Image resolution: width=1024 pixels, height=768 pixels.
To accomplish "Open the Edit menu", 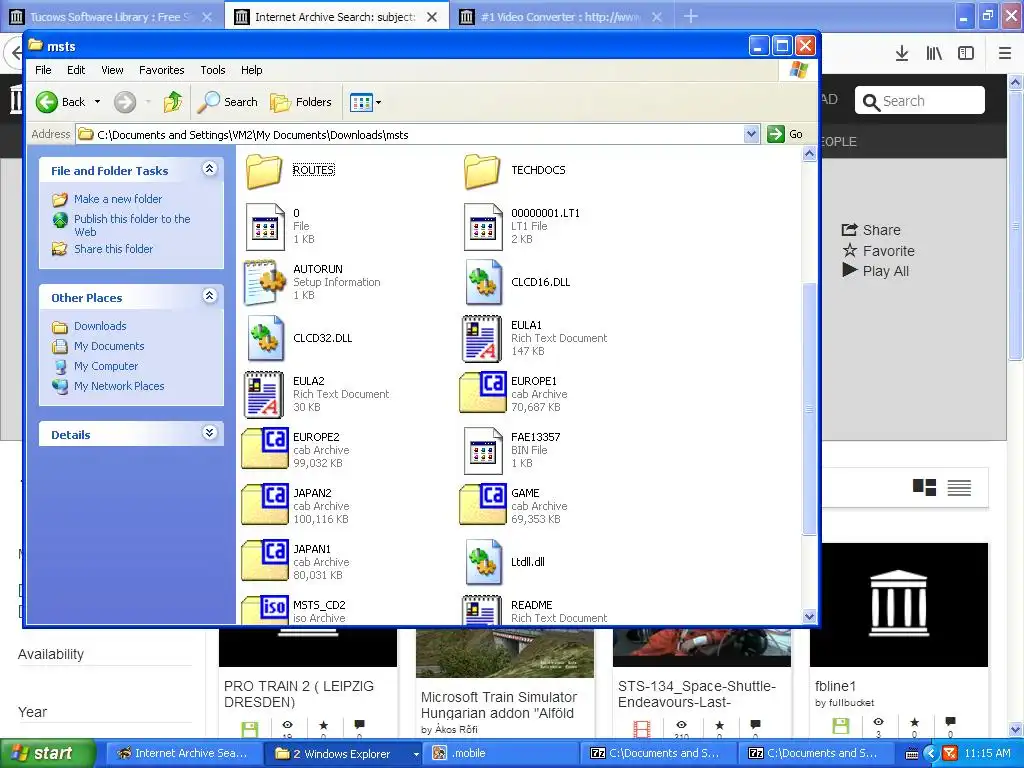I will pos(76,70).
